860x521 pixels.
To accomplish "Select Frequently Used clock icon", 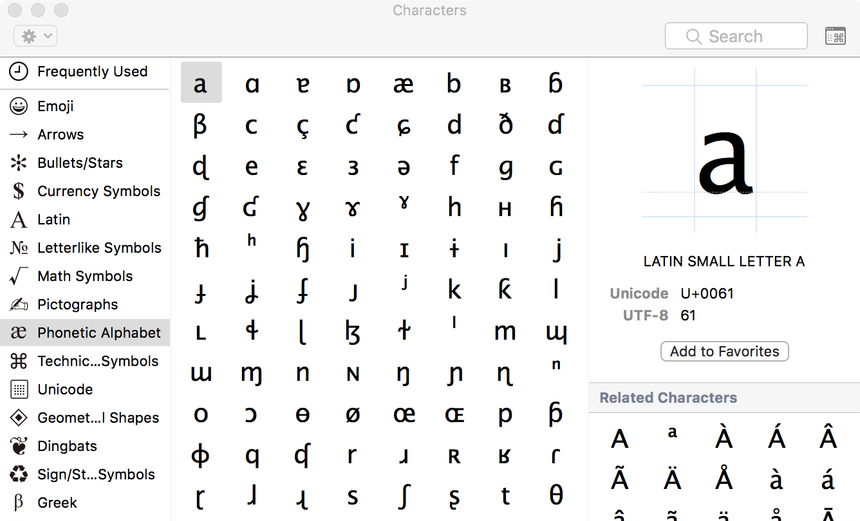I will (x=18, y=72).
